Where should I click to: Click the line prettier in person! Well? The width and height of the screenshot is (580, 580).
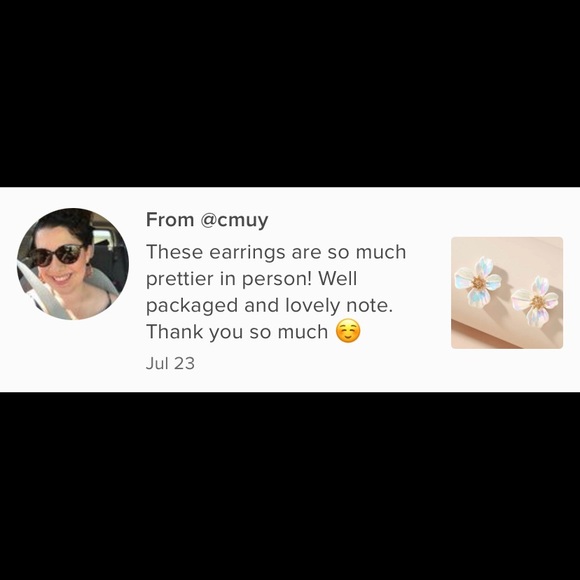[252, 279]
